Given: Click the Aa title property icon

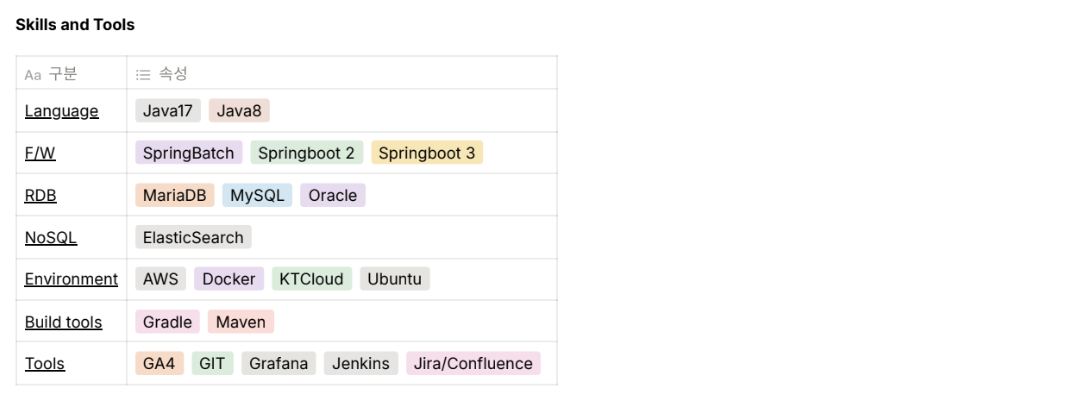Looking at the screenshot, I should 33,75.
